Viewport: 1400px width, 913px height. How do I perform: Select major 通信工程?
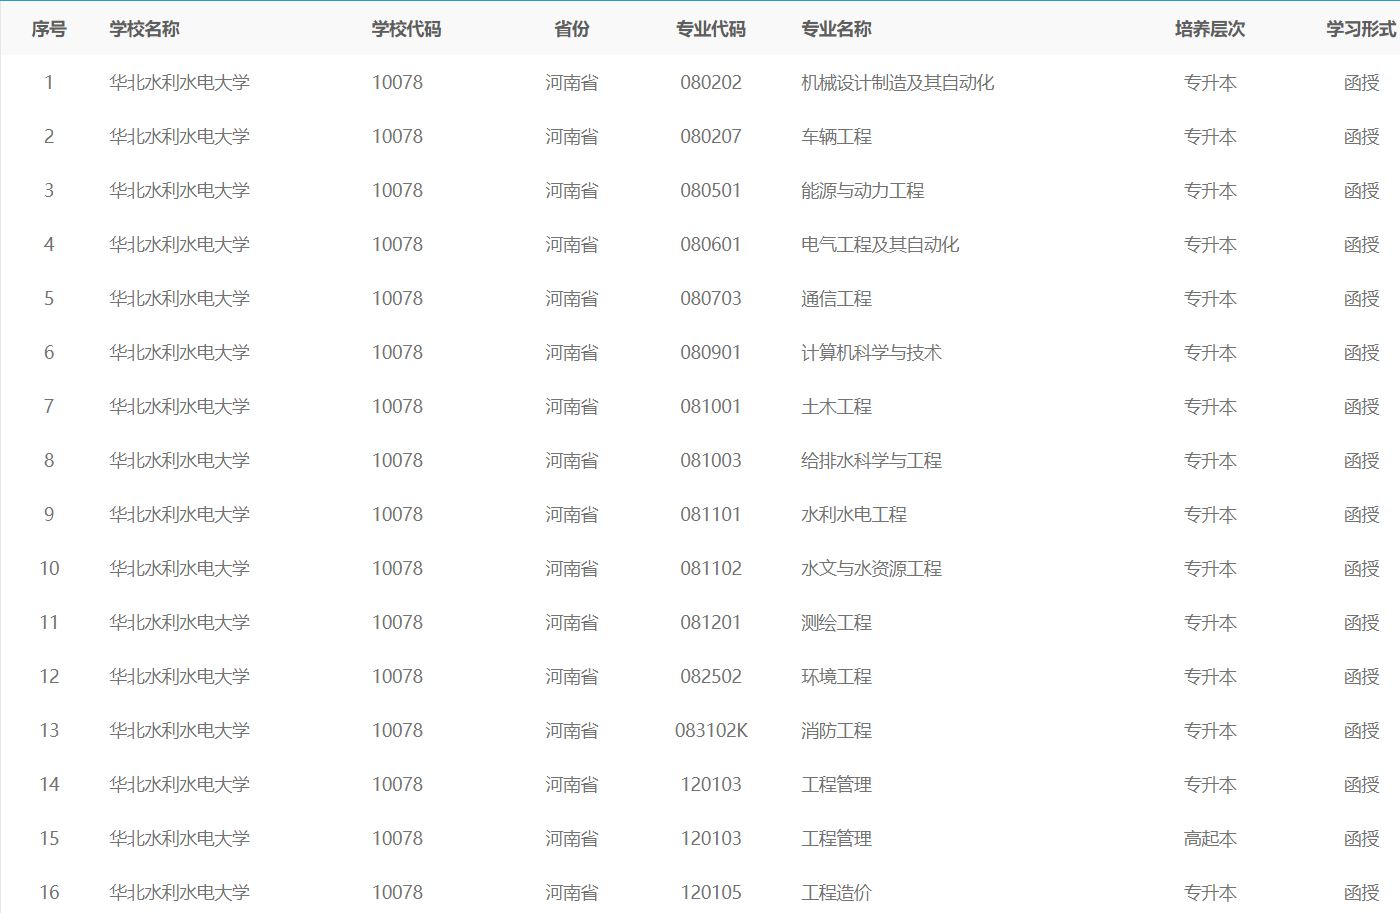836,299
